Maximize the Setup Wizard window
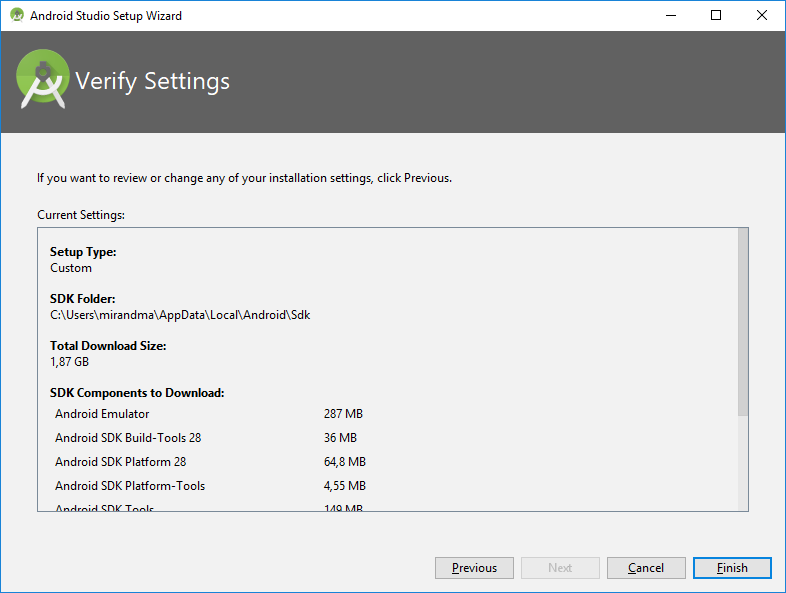This screenshot has height=593, width=786. pyautogui.click(x=716, y=16)
